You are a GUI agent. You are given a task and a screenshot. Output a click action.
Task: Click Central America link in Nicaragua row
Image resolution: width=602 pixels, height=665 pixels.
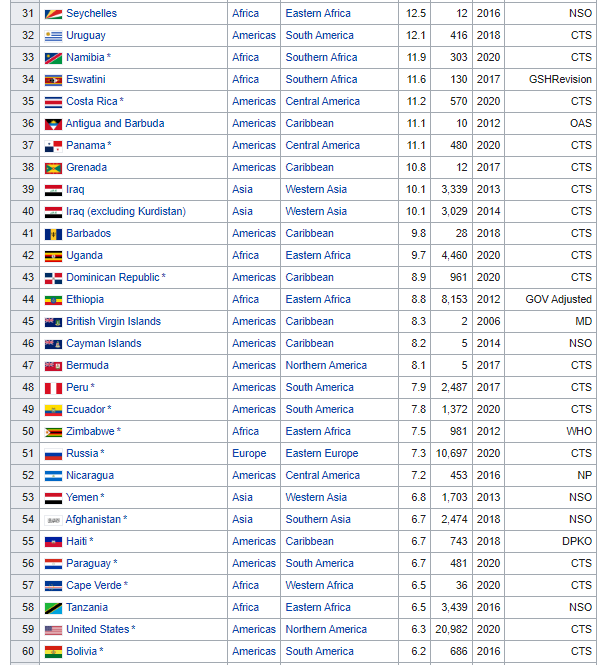coord(322,475)
